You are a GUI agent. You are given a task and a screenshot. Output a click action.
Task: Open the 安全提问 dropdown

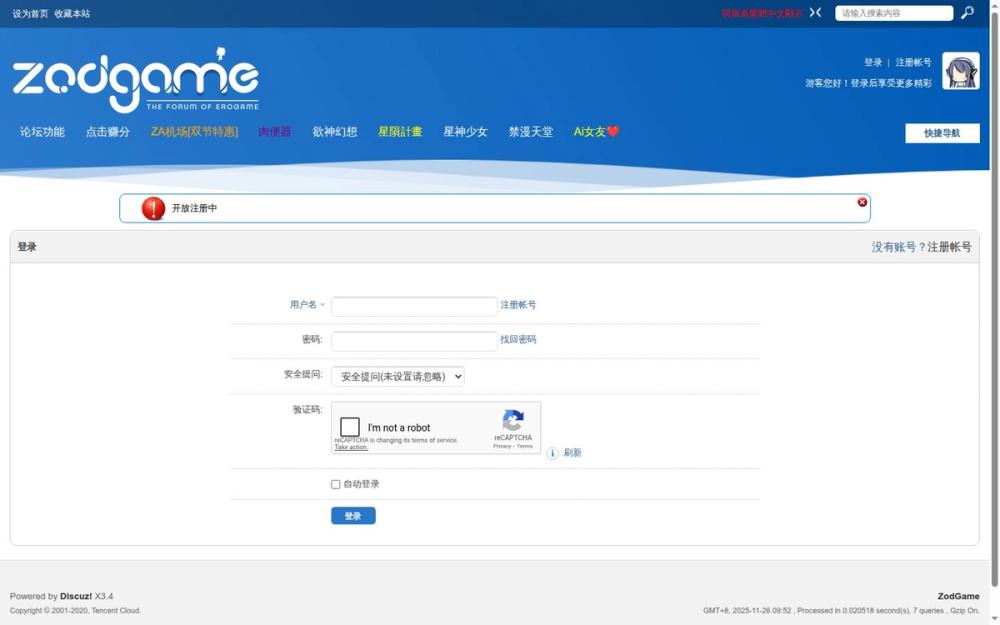[x=396, y=376]
